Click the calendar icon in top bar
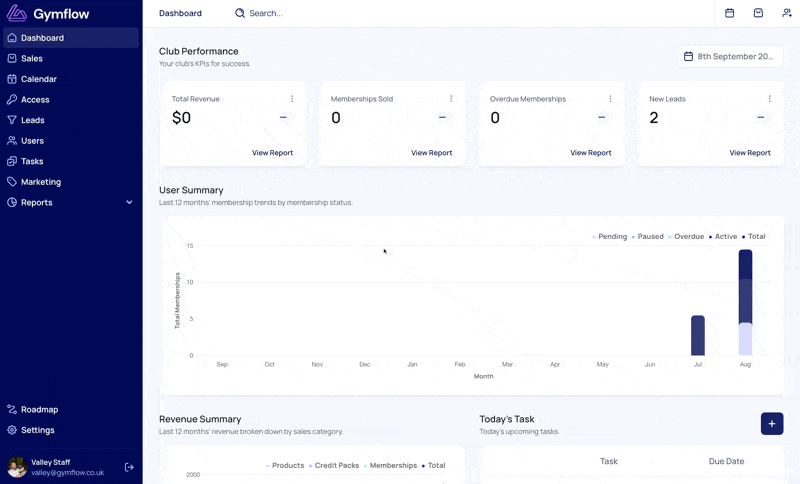This screenshot has height=484, width=800. [x=729, y=13]
